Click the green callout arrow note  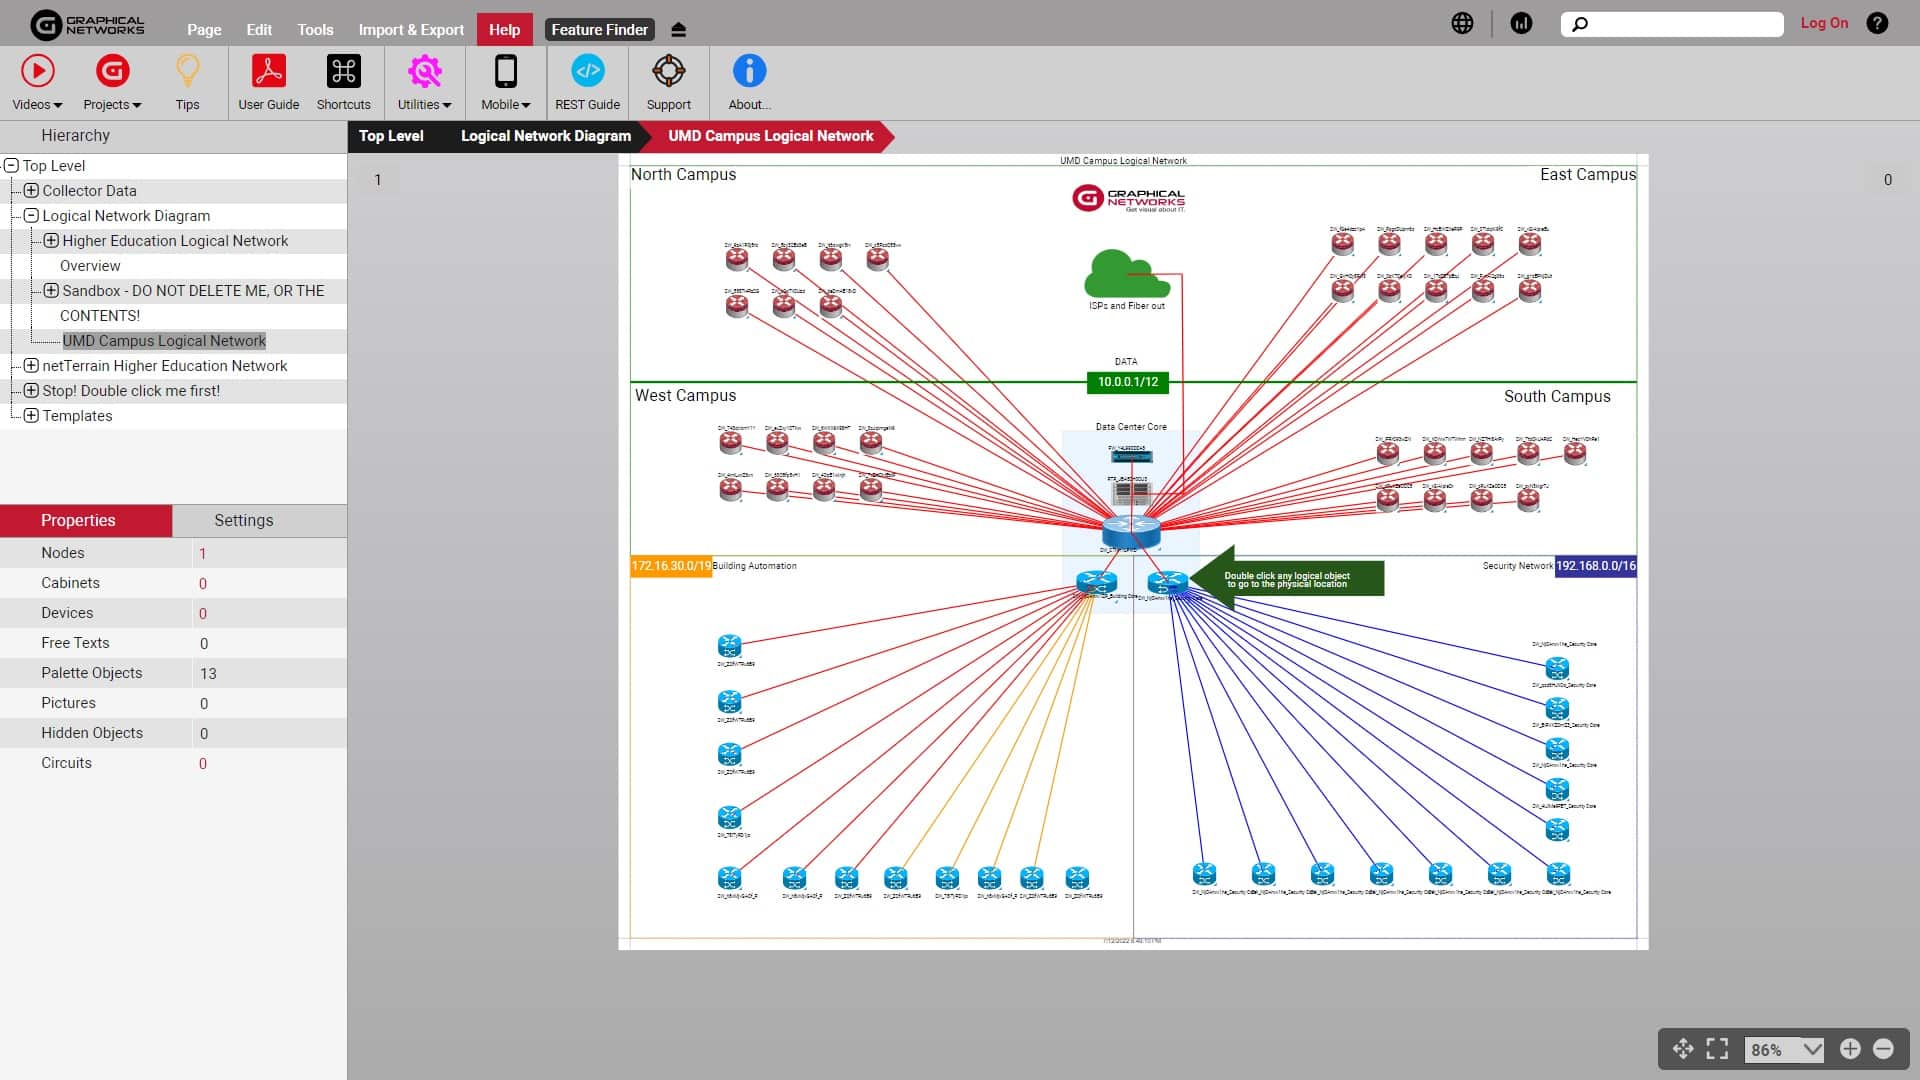point(1287,578)
